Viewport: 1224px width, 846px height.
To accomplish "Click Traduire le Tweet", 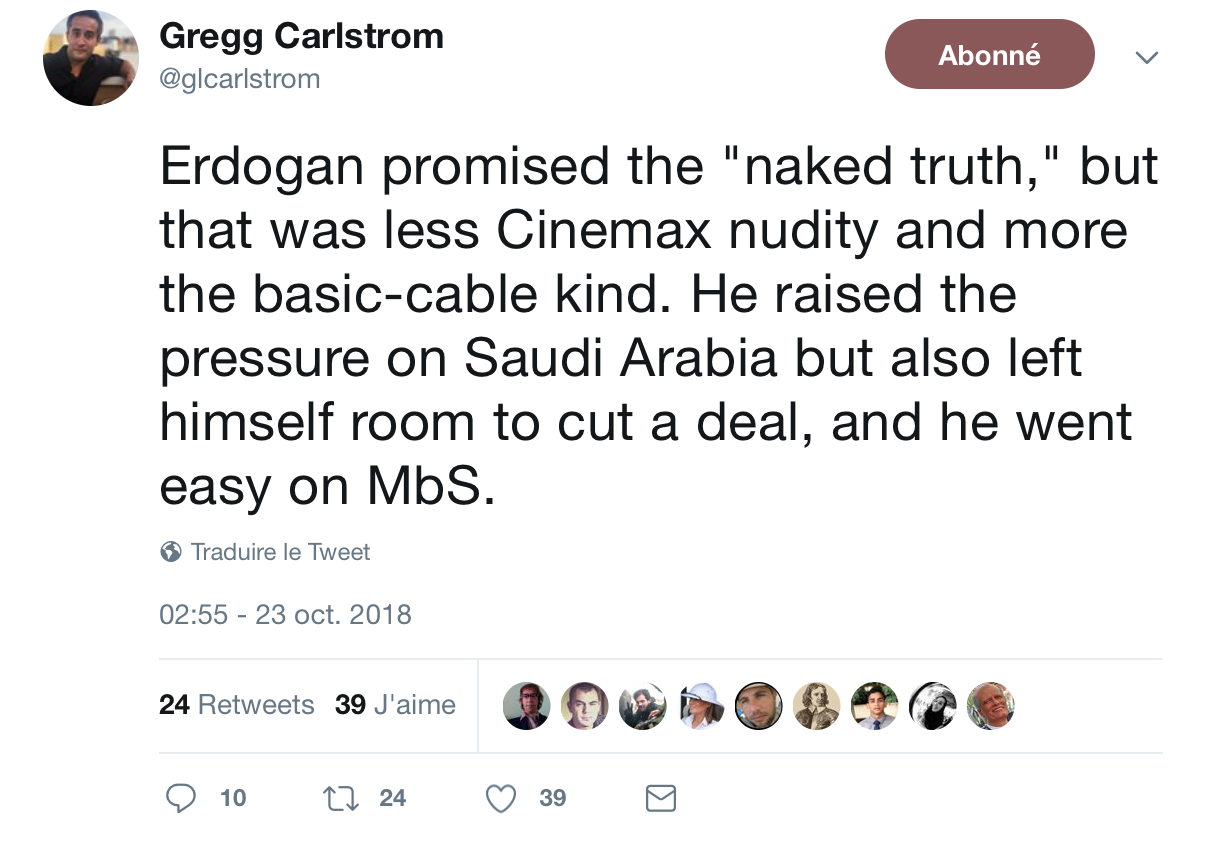I will click(x=280, y=552).
